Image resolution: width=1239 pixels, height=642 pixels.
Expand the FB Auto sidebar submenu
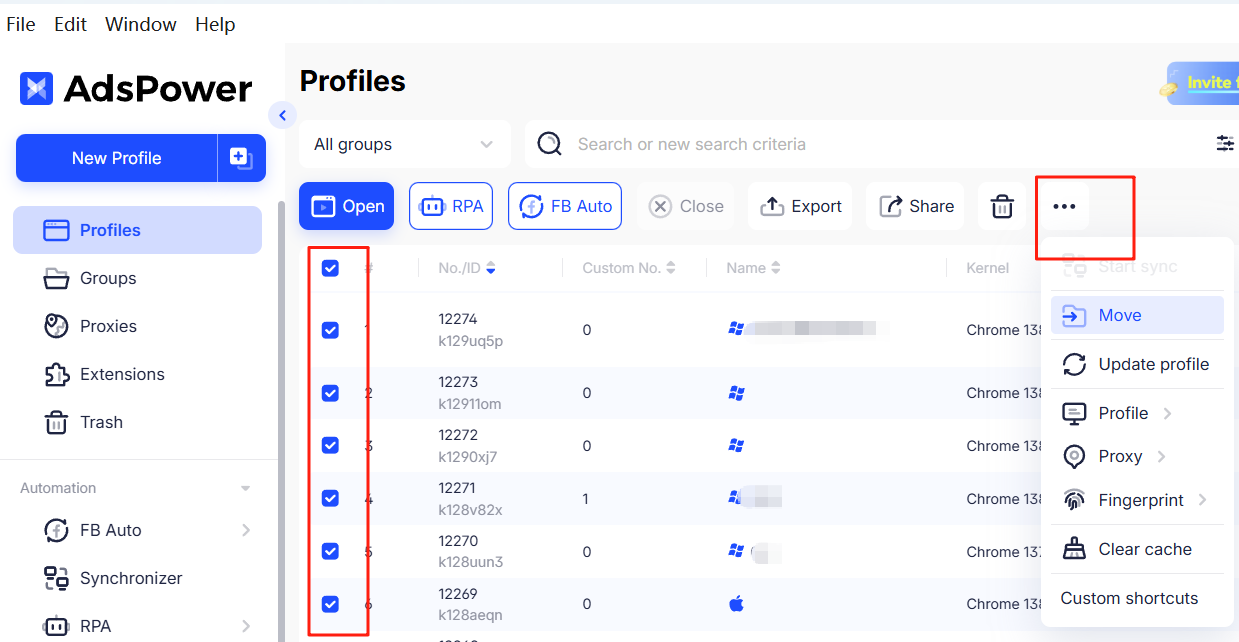click(246, 530)
